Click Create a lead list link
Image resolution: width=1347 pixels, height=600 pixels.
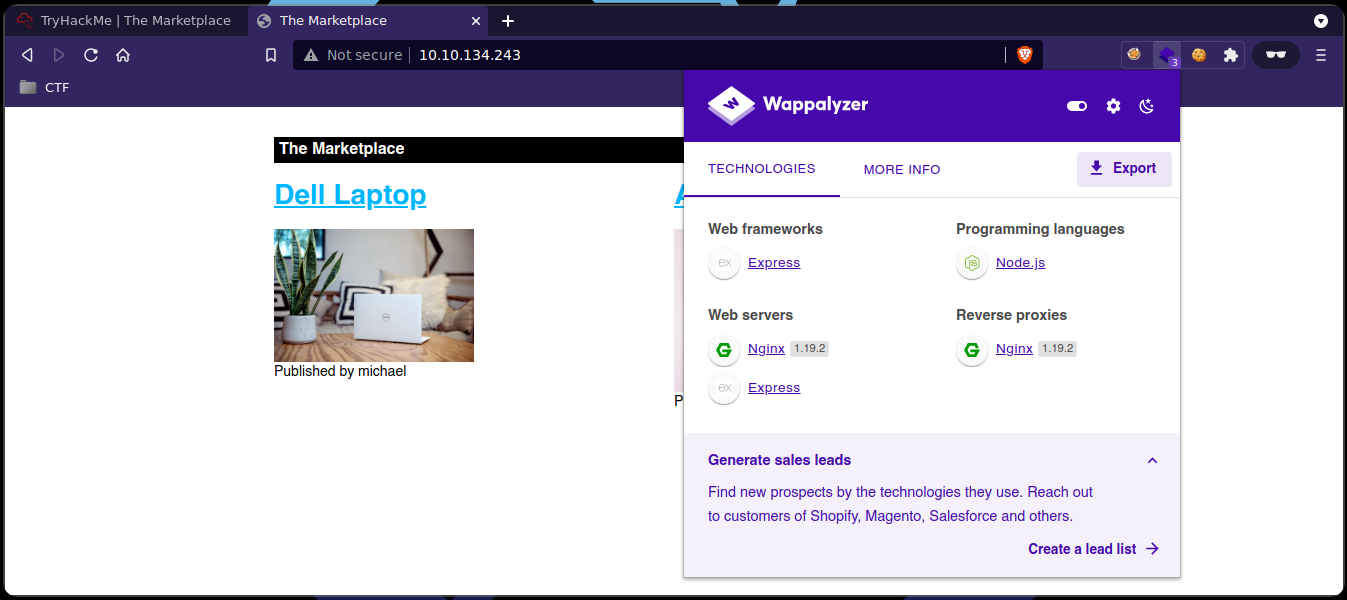(x=1093, y=549)
